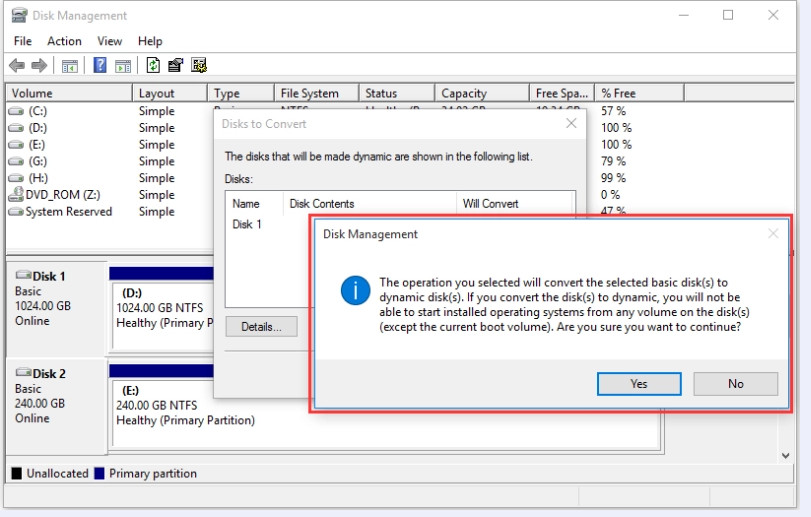The width and height of the screenshot is (811, 517).
Task: Click the scrollbar down arrow
Action: click(x=786, y=455)
